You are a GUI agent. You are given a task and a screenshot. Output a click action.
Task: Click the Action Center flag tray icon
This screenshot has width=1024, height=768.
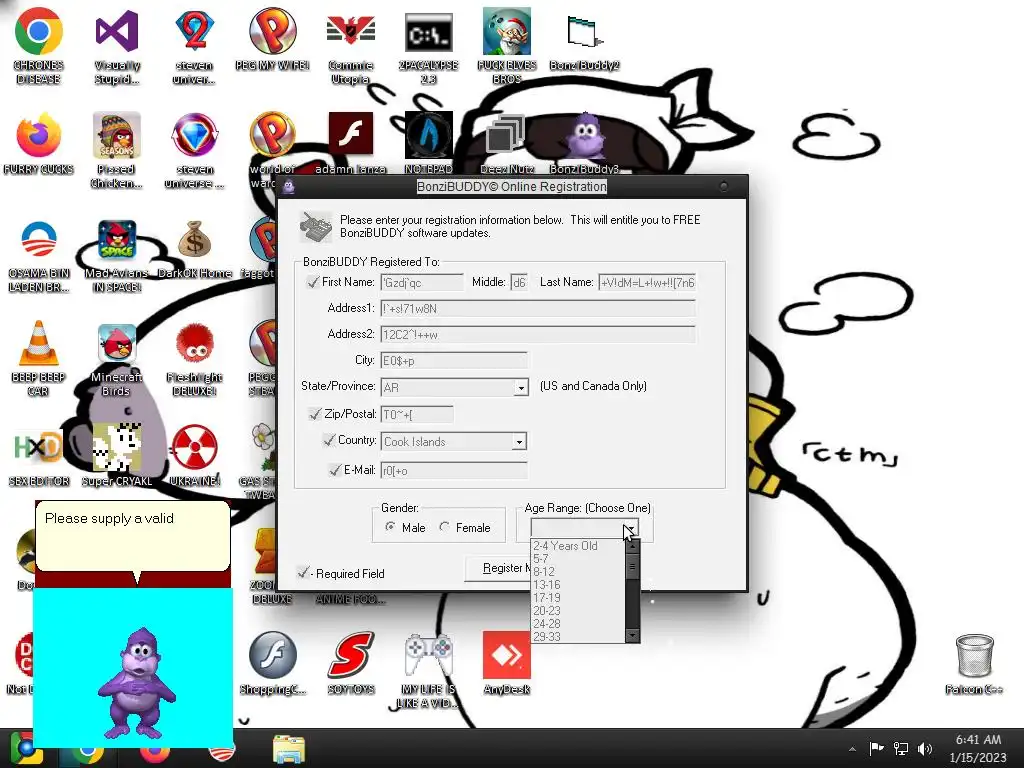[x=876, y=748]
